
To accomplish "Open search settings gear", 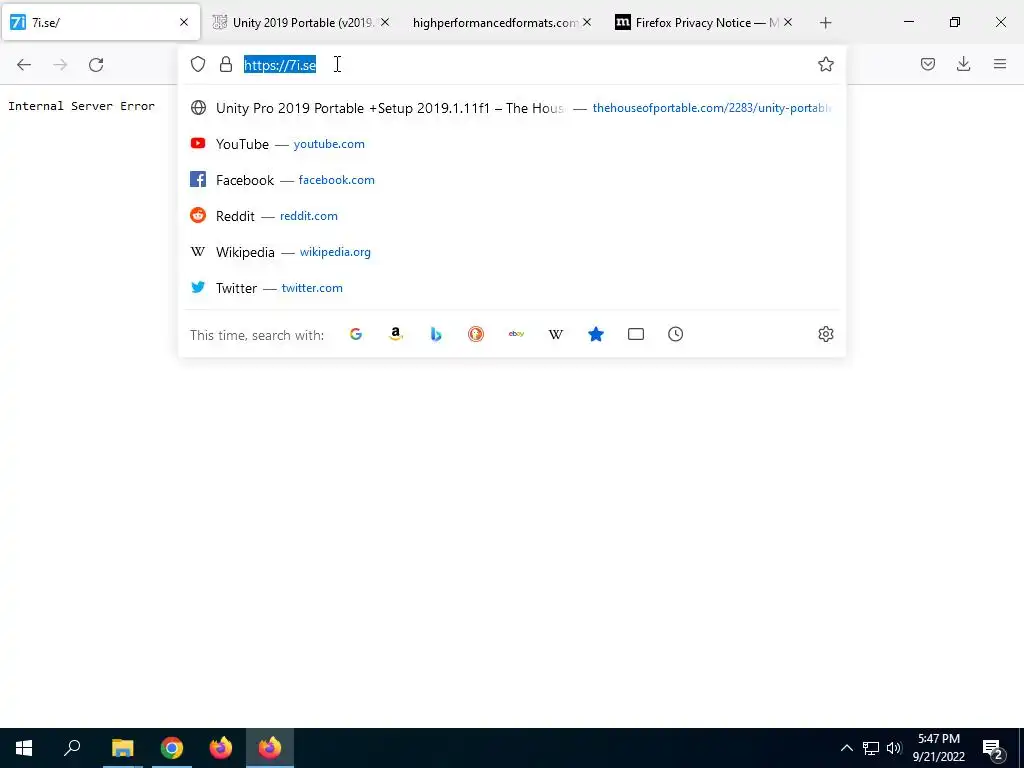I will (x=825, y=334).
